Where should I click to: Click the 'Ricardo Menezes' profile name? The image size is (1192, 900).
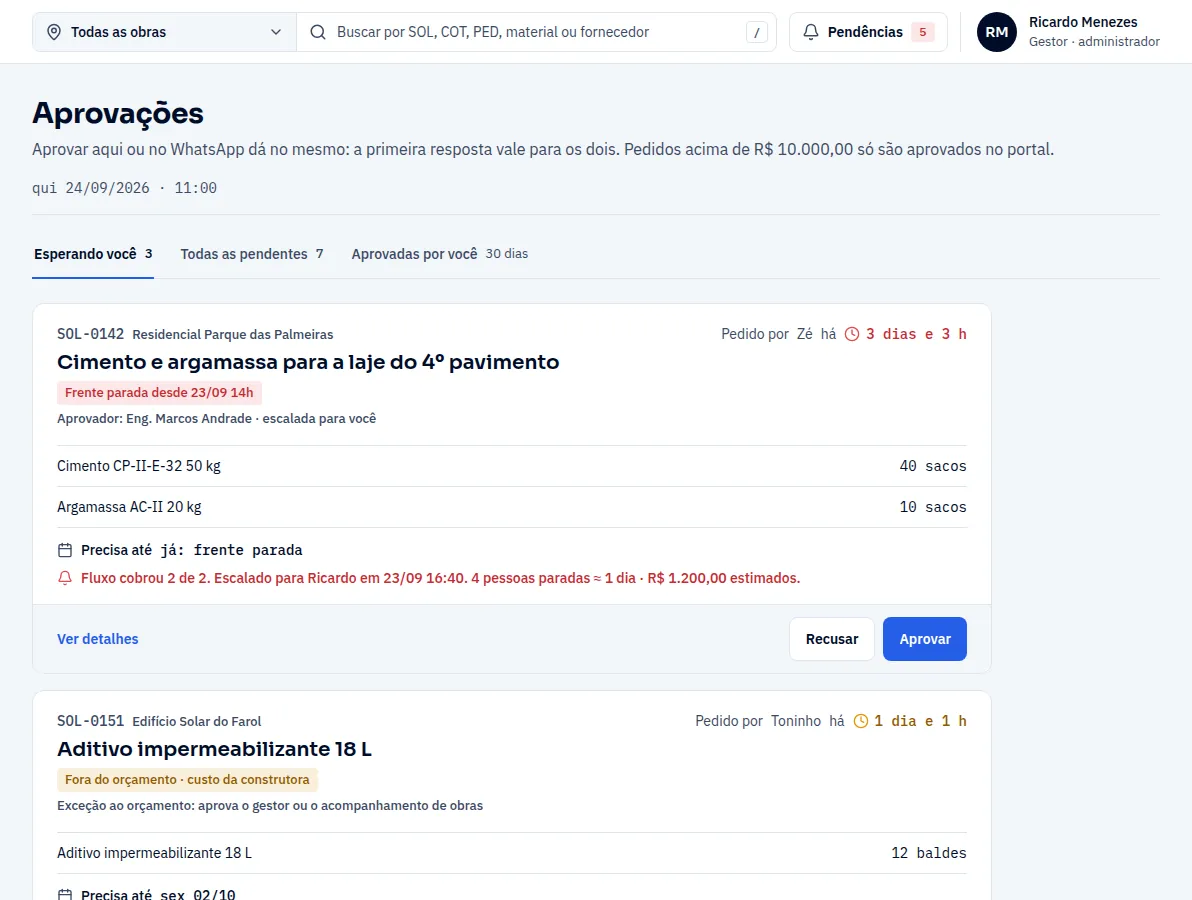tap(1083, 22)
